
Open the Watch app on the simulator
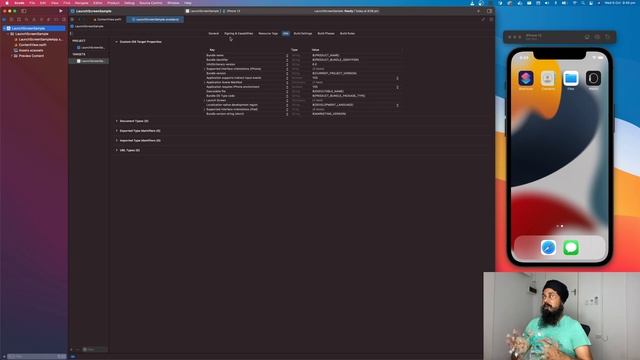pos(593,78)
